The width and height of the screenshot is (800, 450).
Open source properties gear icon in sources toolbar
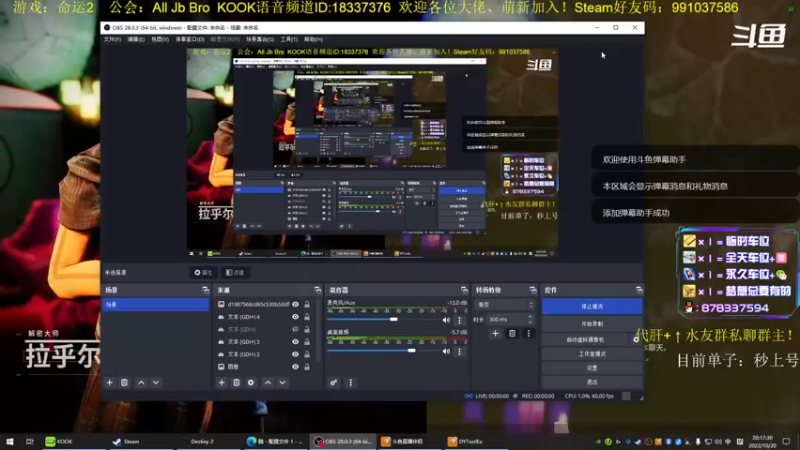coord(251,382)
